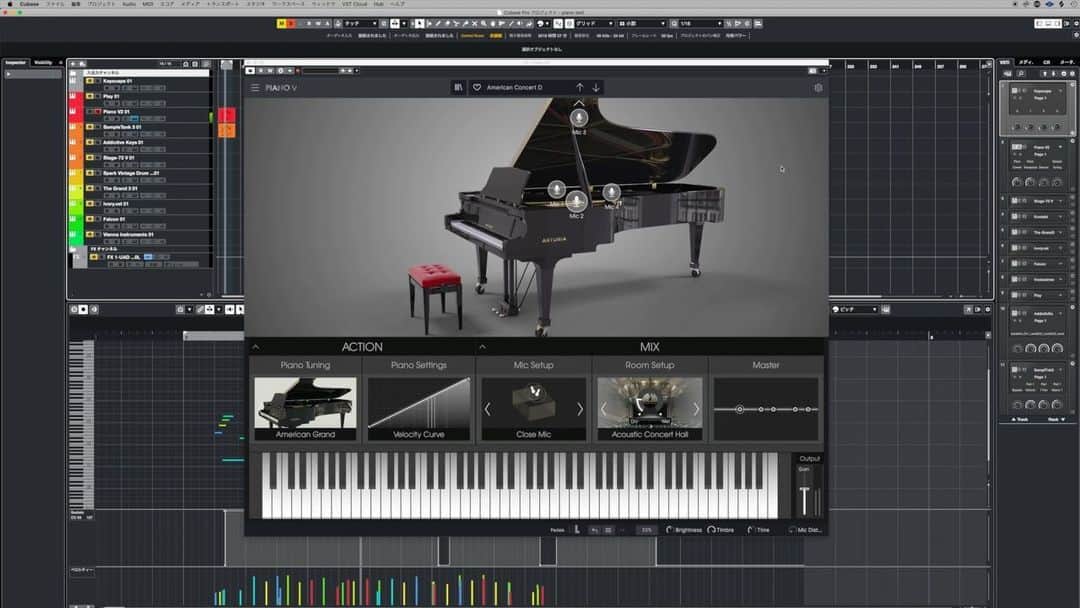Select the Zoom magnifier tool in Cubase toolbar
Image resolution: width=1080 pixels, height=608 pixels.
pos(484,23)
